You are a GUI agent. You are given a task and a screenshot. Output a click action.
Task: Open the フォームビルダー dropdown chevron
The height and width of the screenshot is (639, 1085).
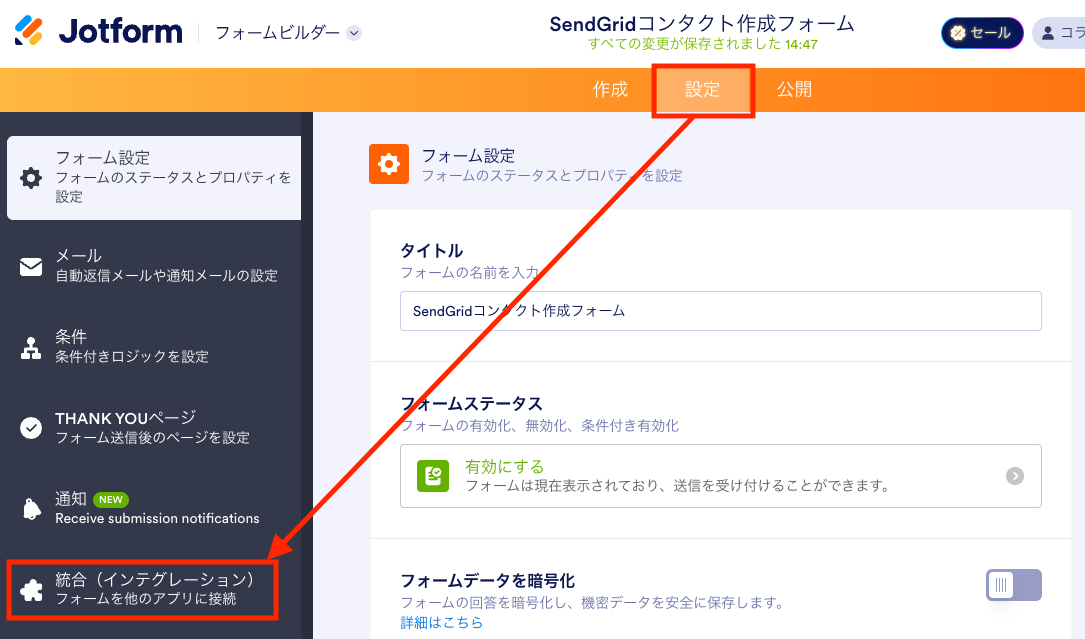[x=354, y=33]
